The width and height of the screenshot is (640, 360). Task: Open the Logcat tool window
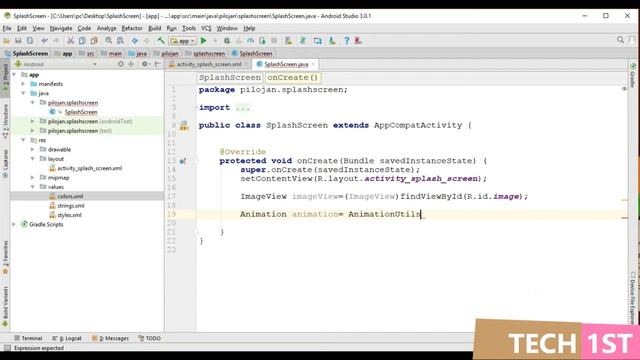67,338
